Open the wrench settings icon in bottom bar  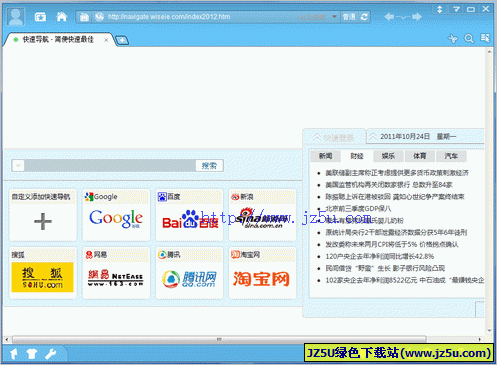tap(51, 354)
